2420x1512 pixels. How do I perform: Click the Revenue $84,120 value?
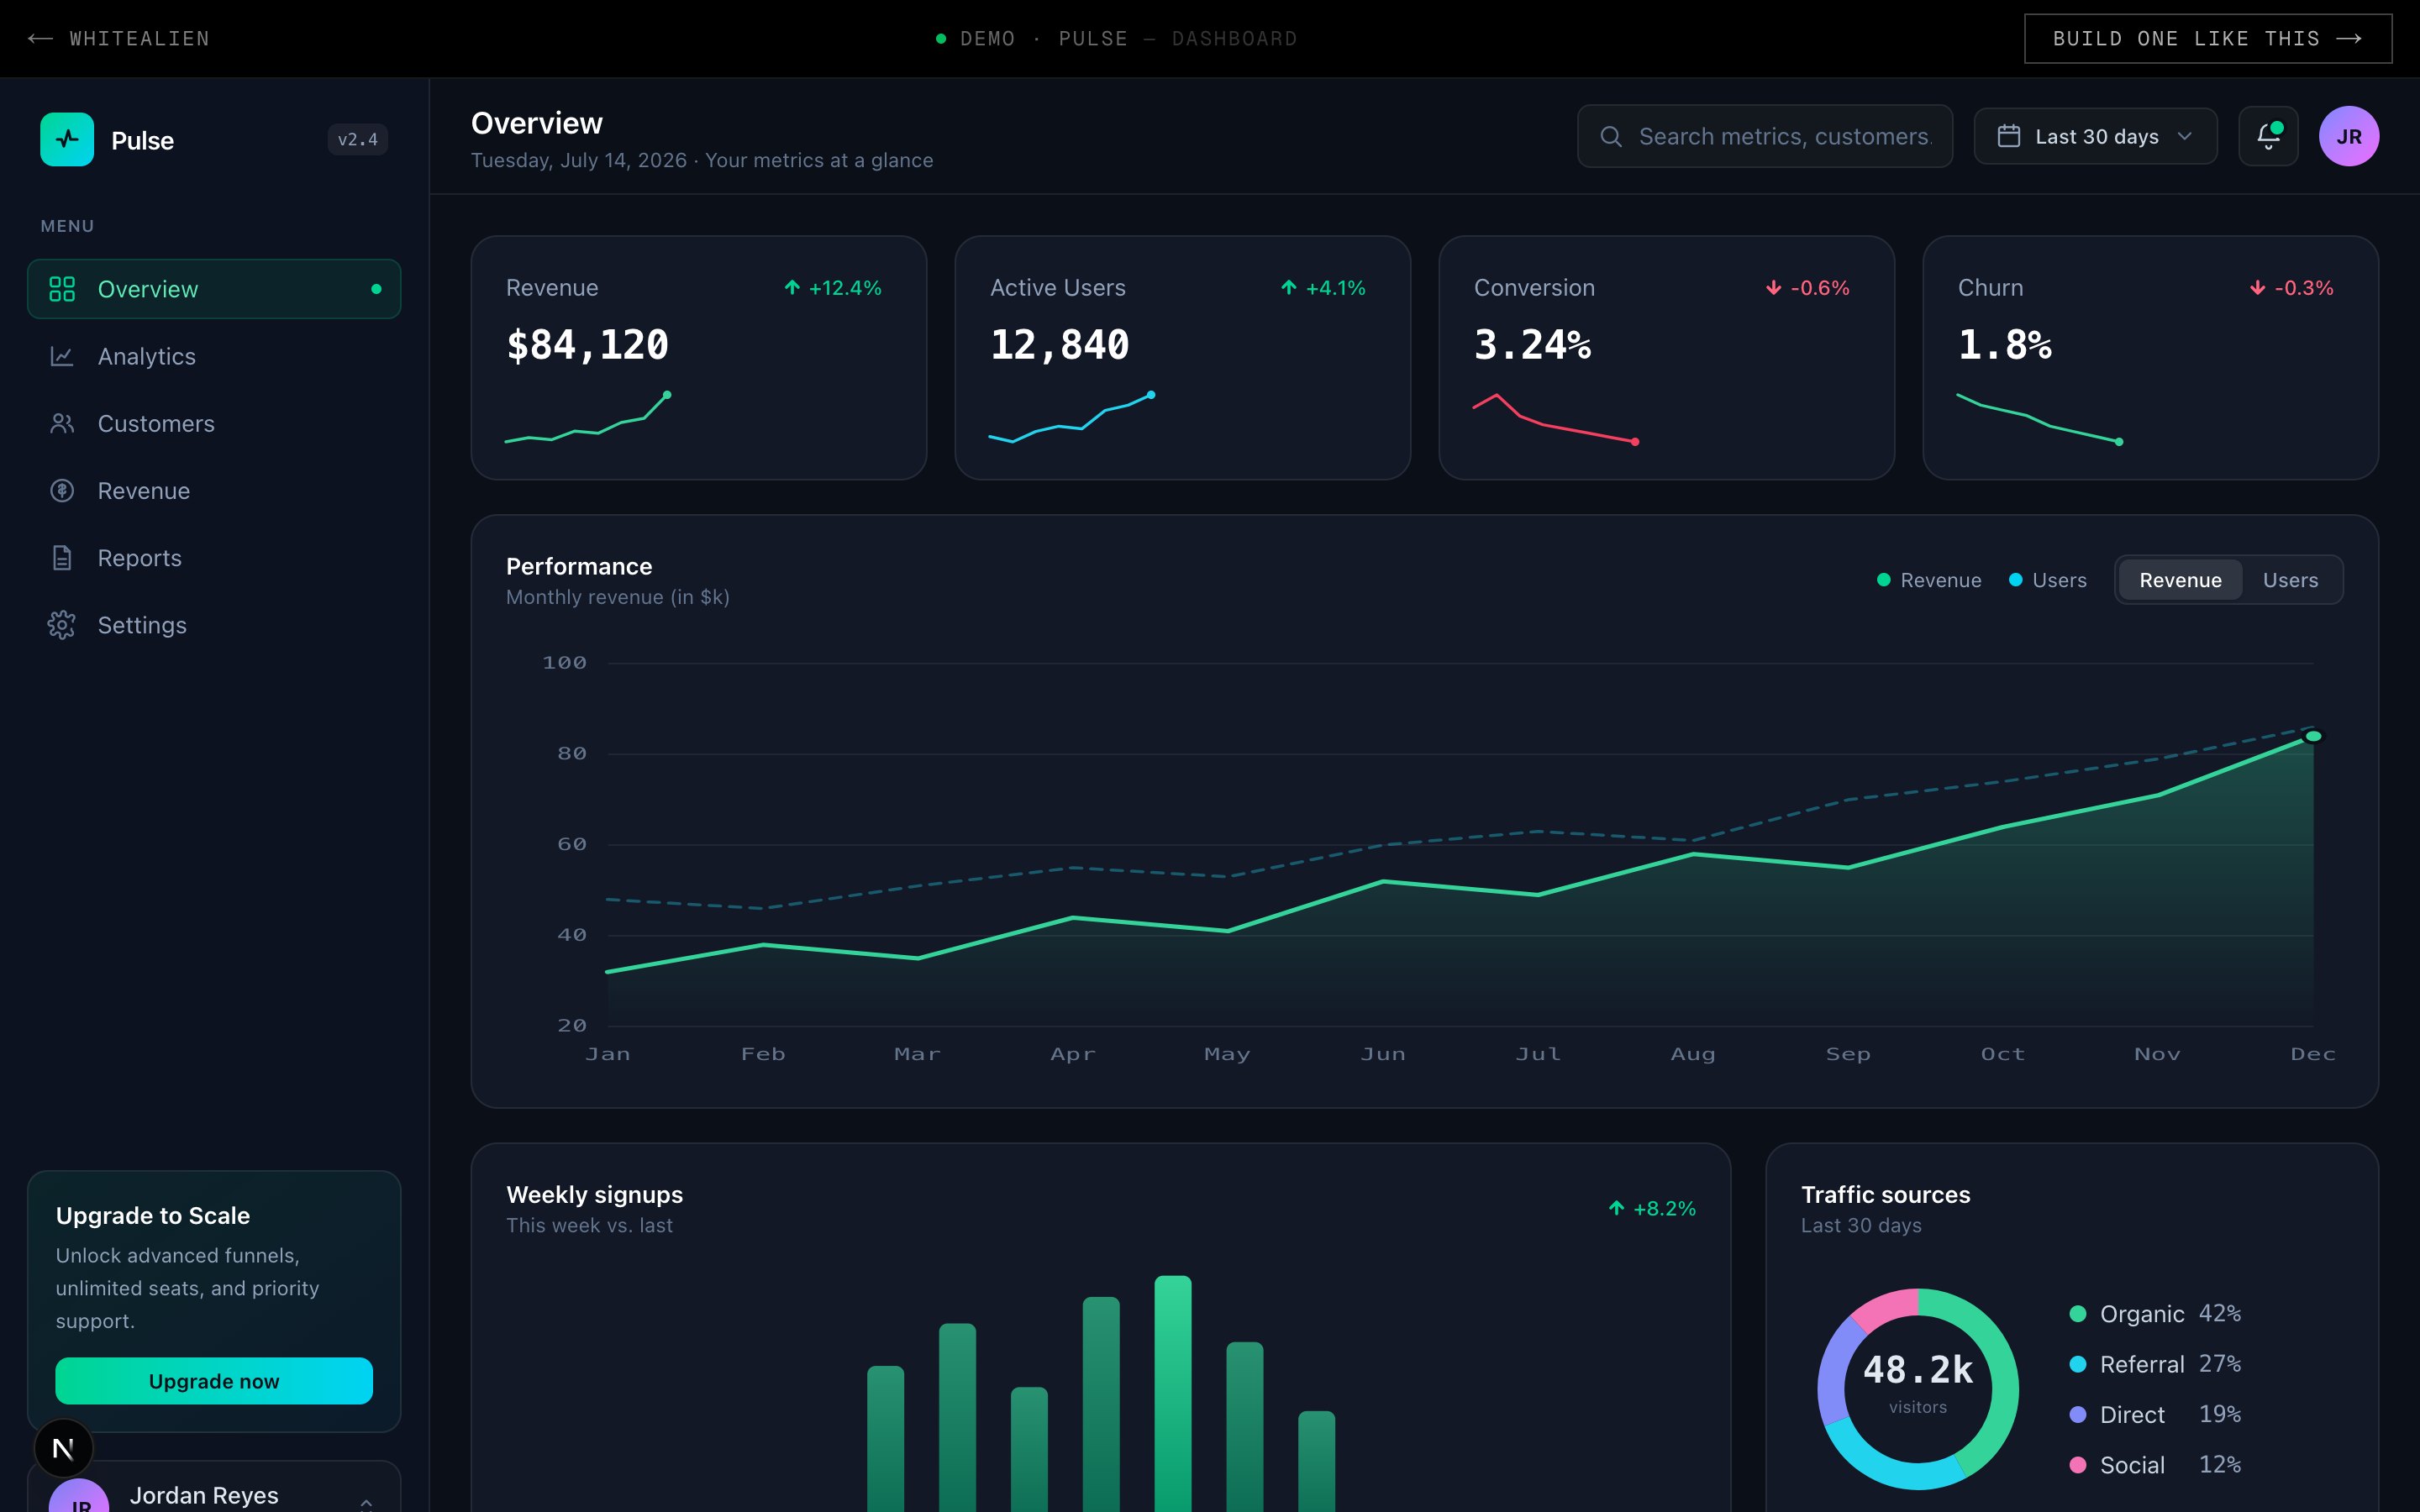click(x=587, y=345)
